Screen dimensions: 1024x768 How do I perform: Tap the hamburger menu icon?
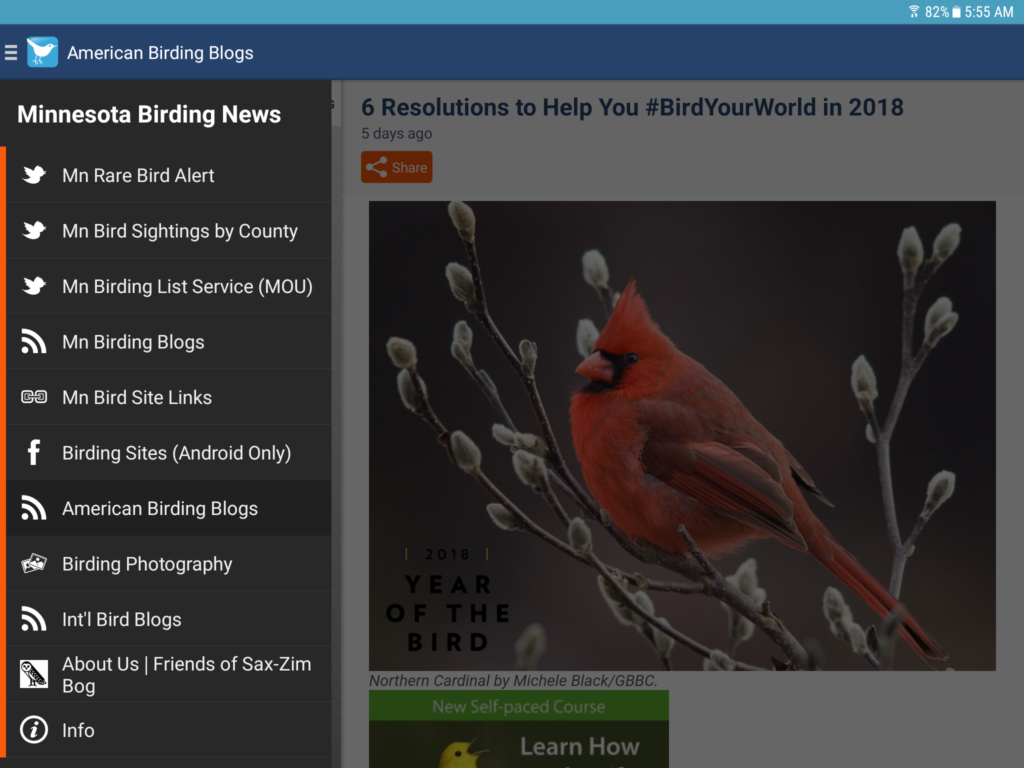click(10, 53)
